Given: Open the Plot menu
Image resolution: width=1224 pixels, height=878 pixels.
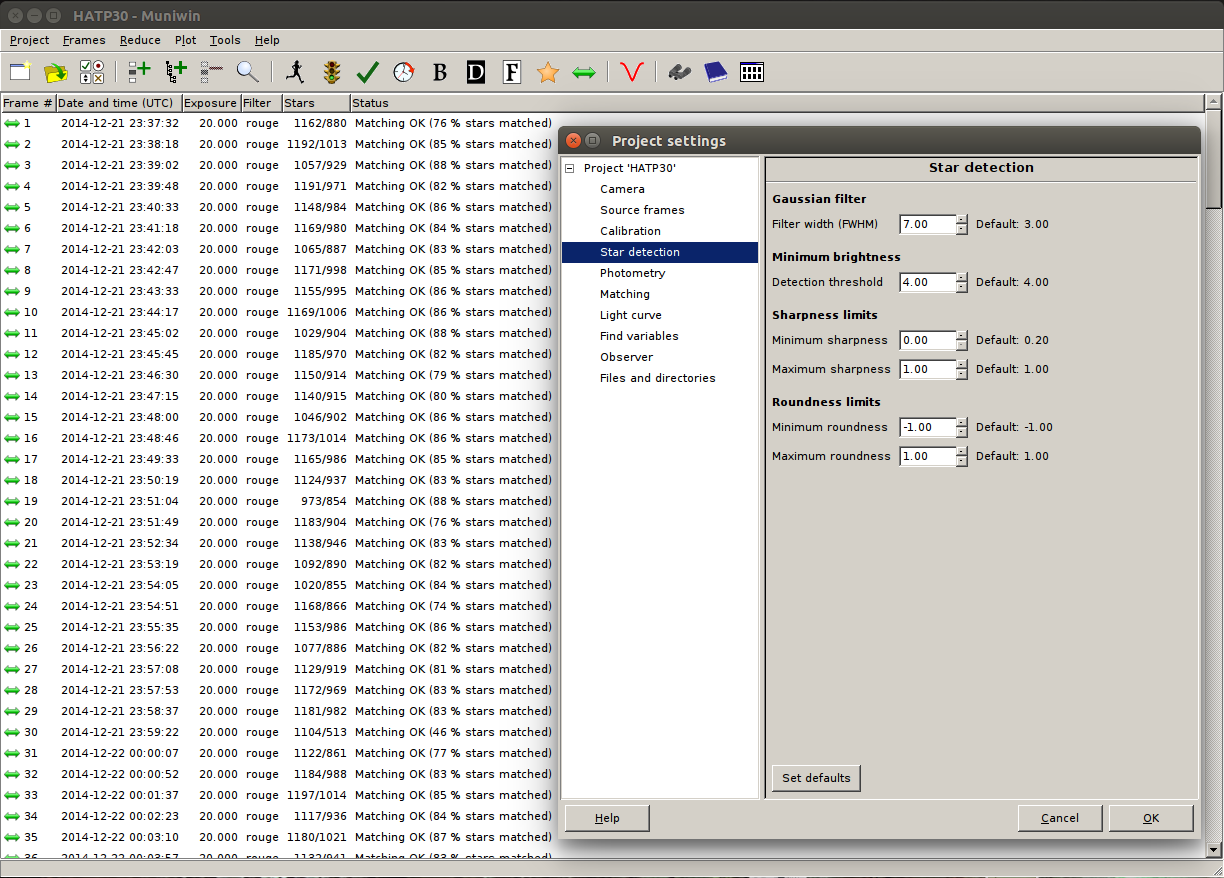Looking at the screenshot, I should click(x=186, y=40).
